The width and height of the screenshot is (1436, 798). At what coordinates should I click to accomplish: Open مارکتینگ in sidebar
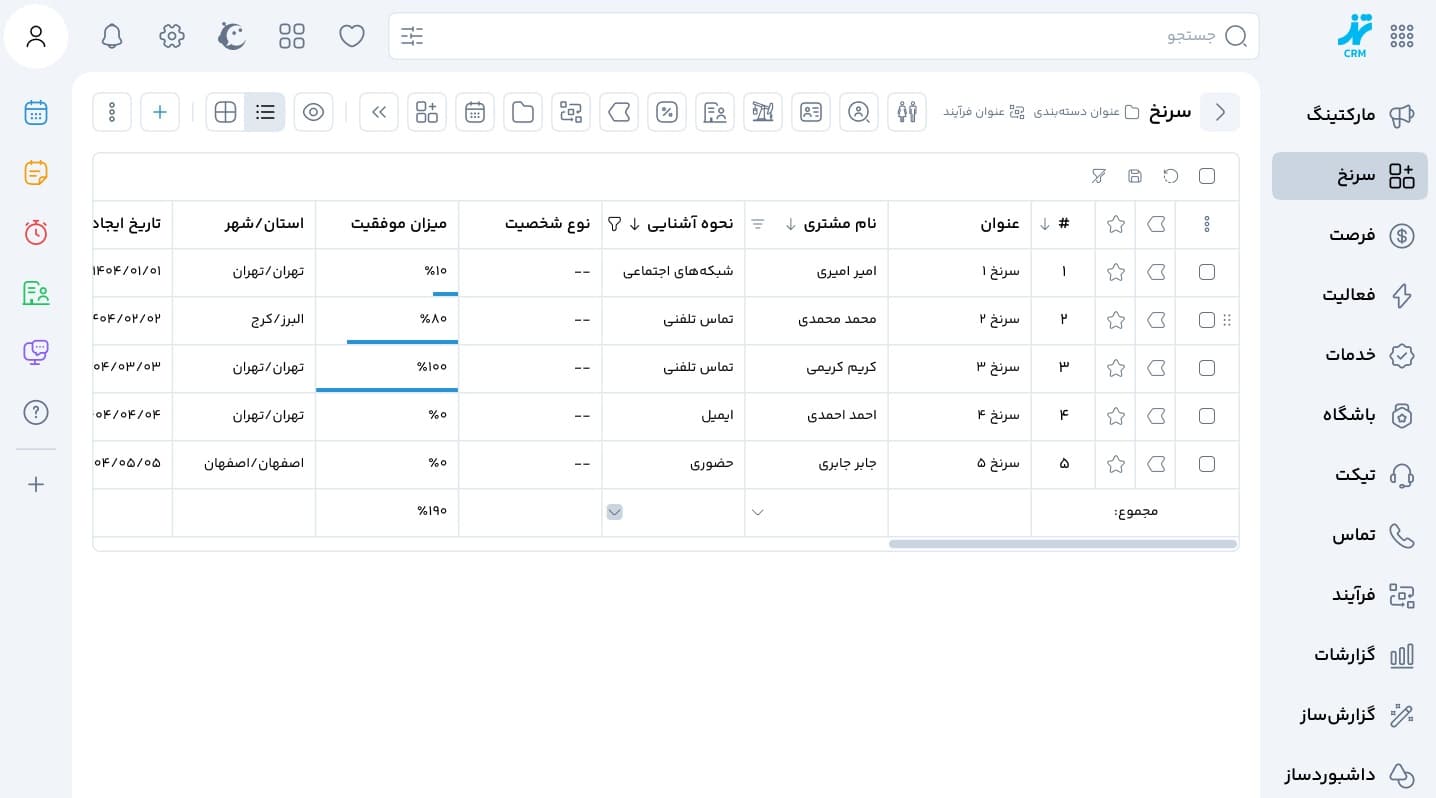point(1350,115)
